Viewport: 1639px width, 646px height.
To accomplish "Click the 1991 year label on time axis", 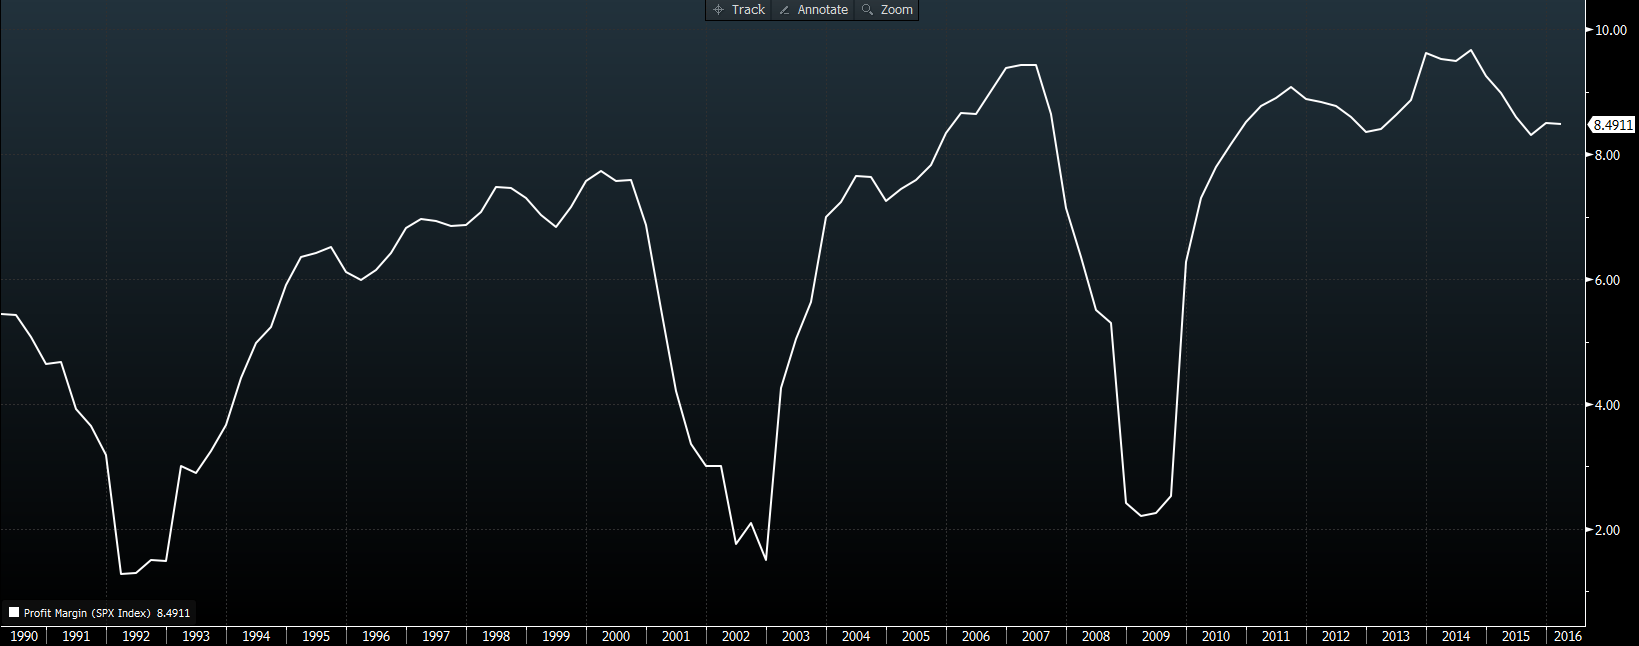I will pos(76,636).
